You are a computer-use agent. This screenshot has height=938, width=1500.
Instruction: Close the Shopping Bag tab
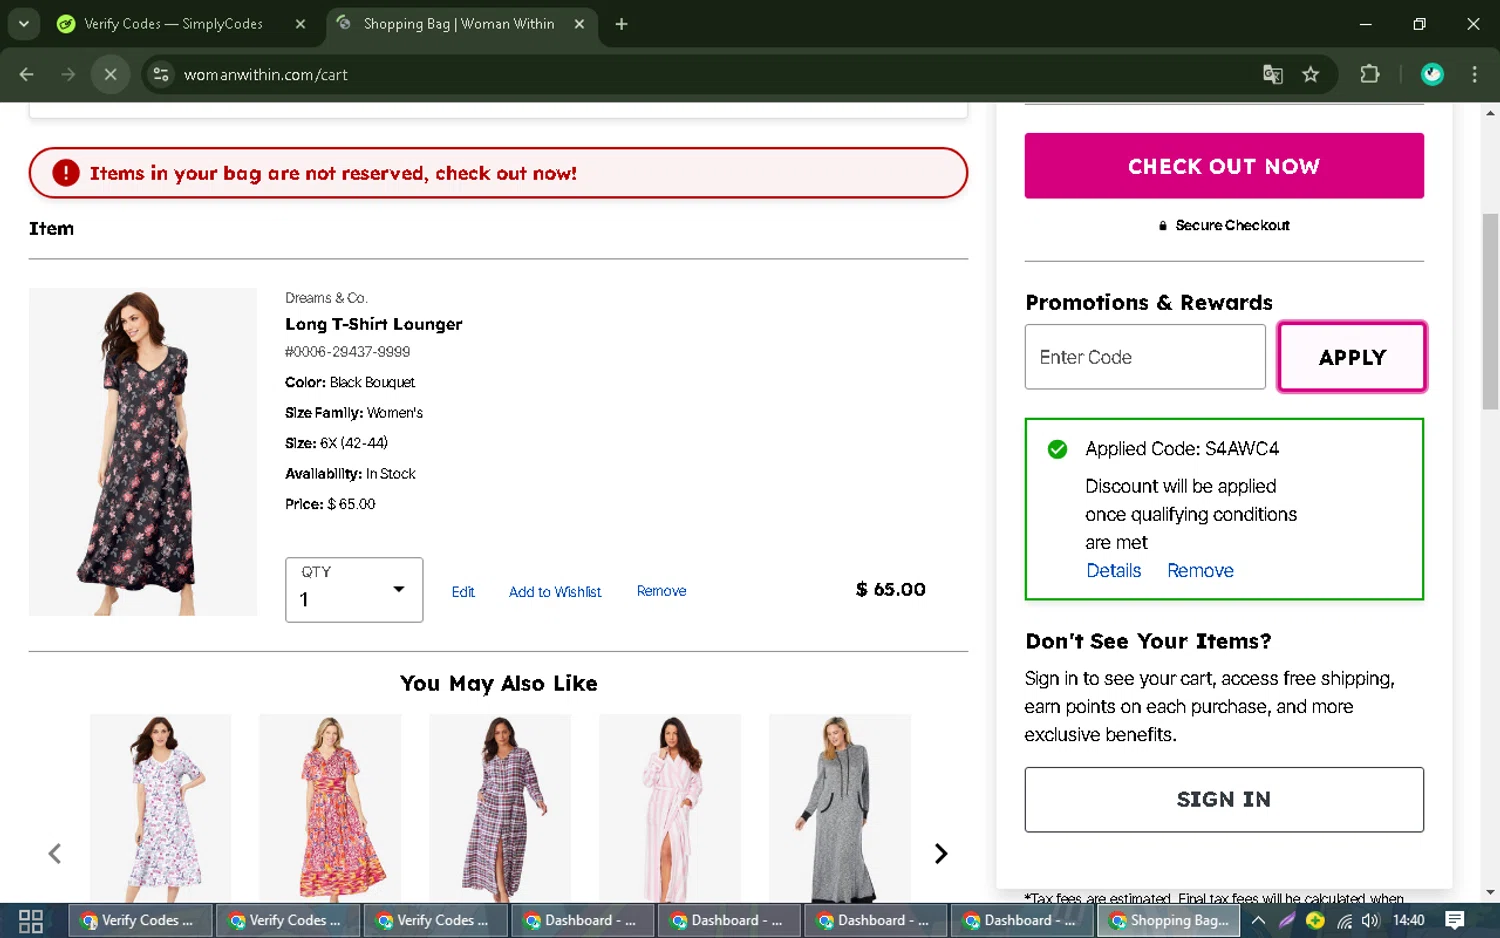click(x=579, y=24)
